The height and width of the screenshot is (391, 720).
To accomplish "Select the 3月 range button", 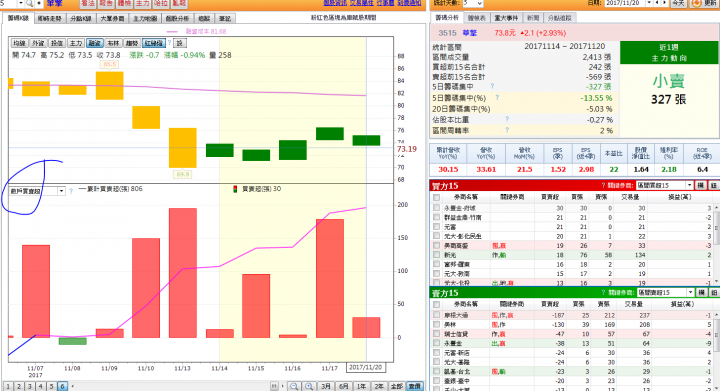I will click(326, 386).
